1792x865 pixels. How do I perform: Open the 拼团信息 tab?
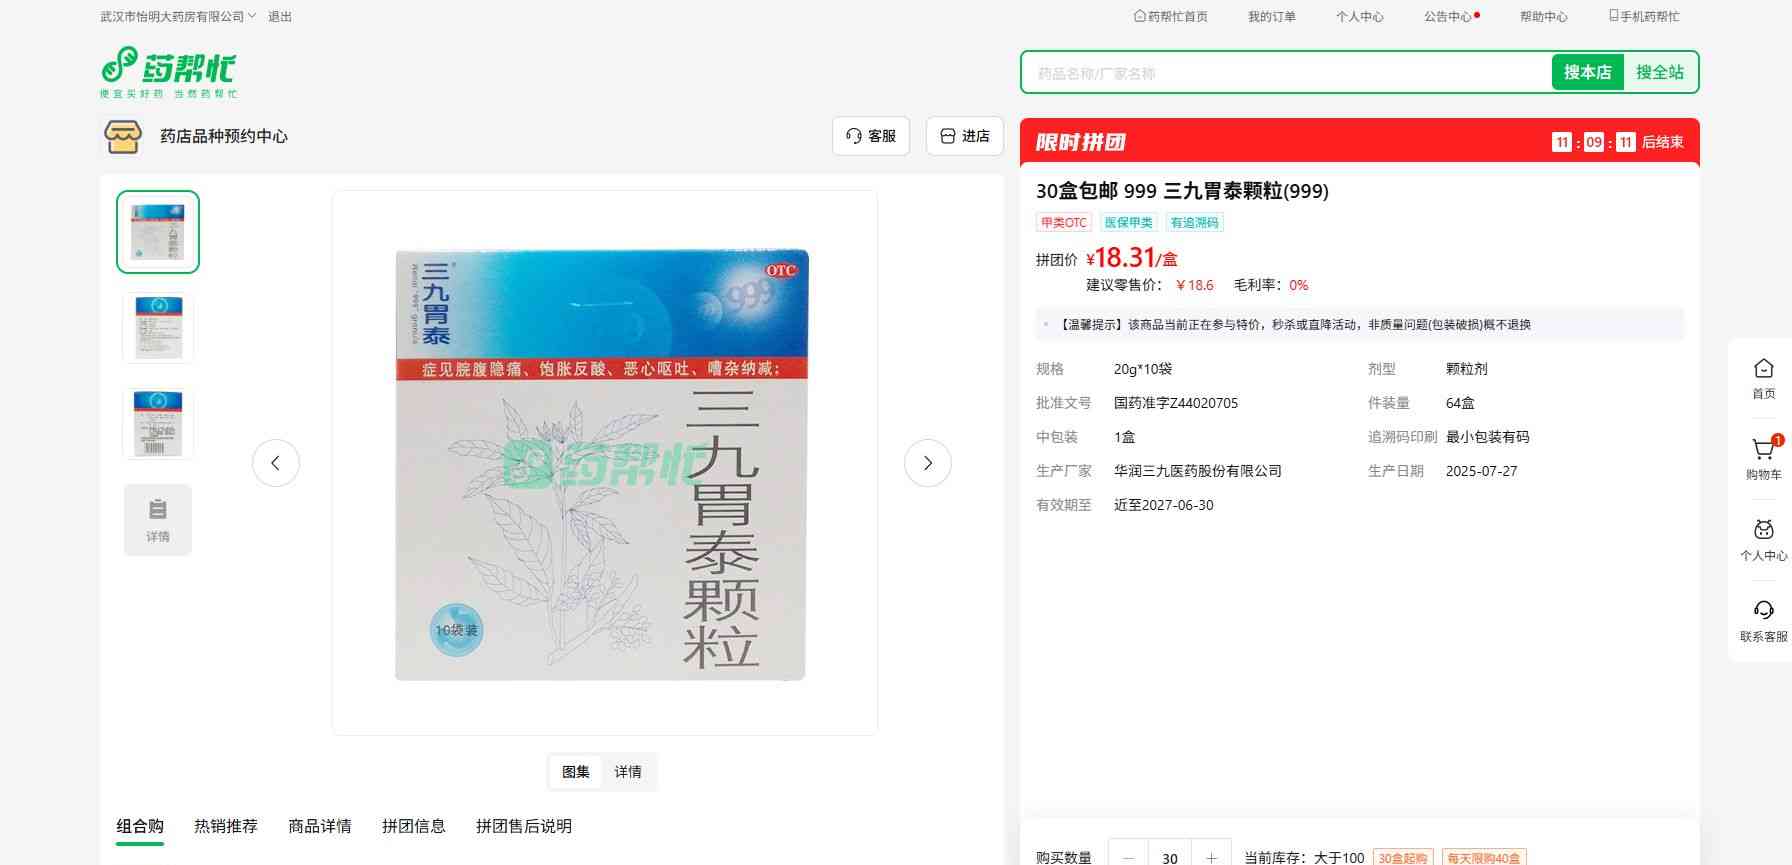pyautogui.click(x=413, y=826)
